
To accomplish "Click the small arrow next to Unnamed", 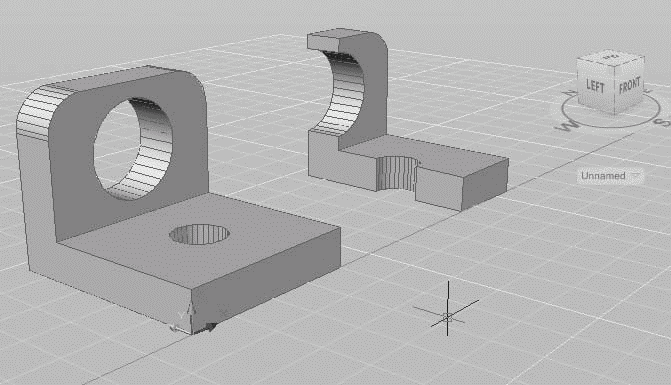I will point(636,176).
